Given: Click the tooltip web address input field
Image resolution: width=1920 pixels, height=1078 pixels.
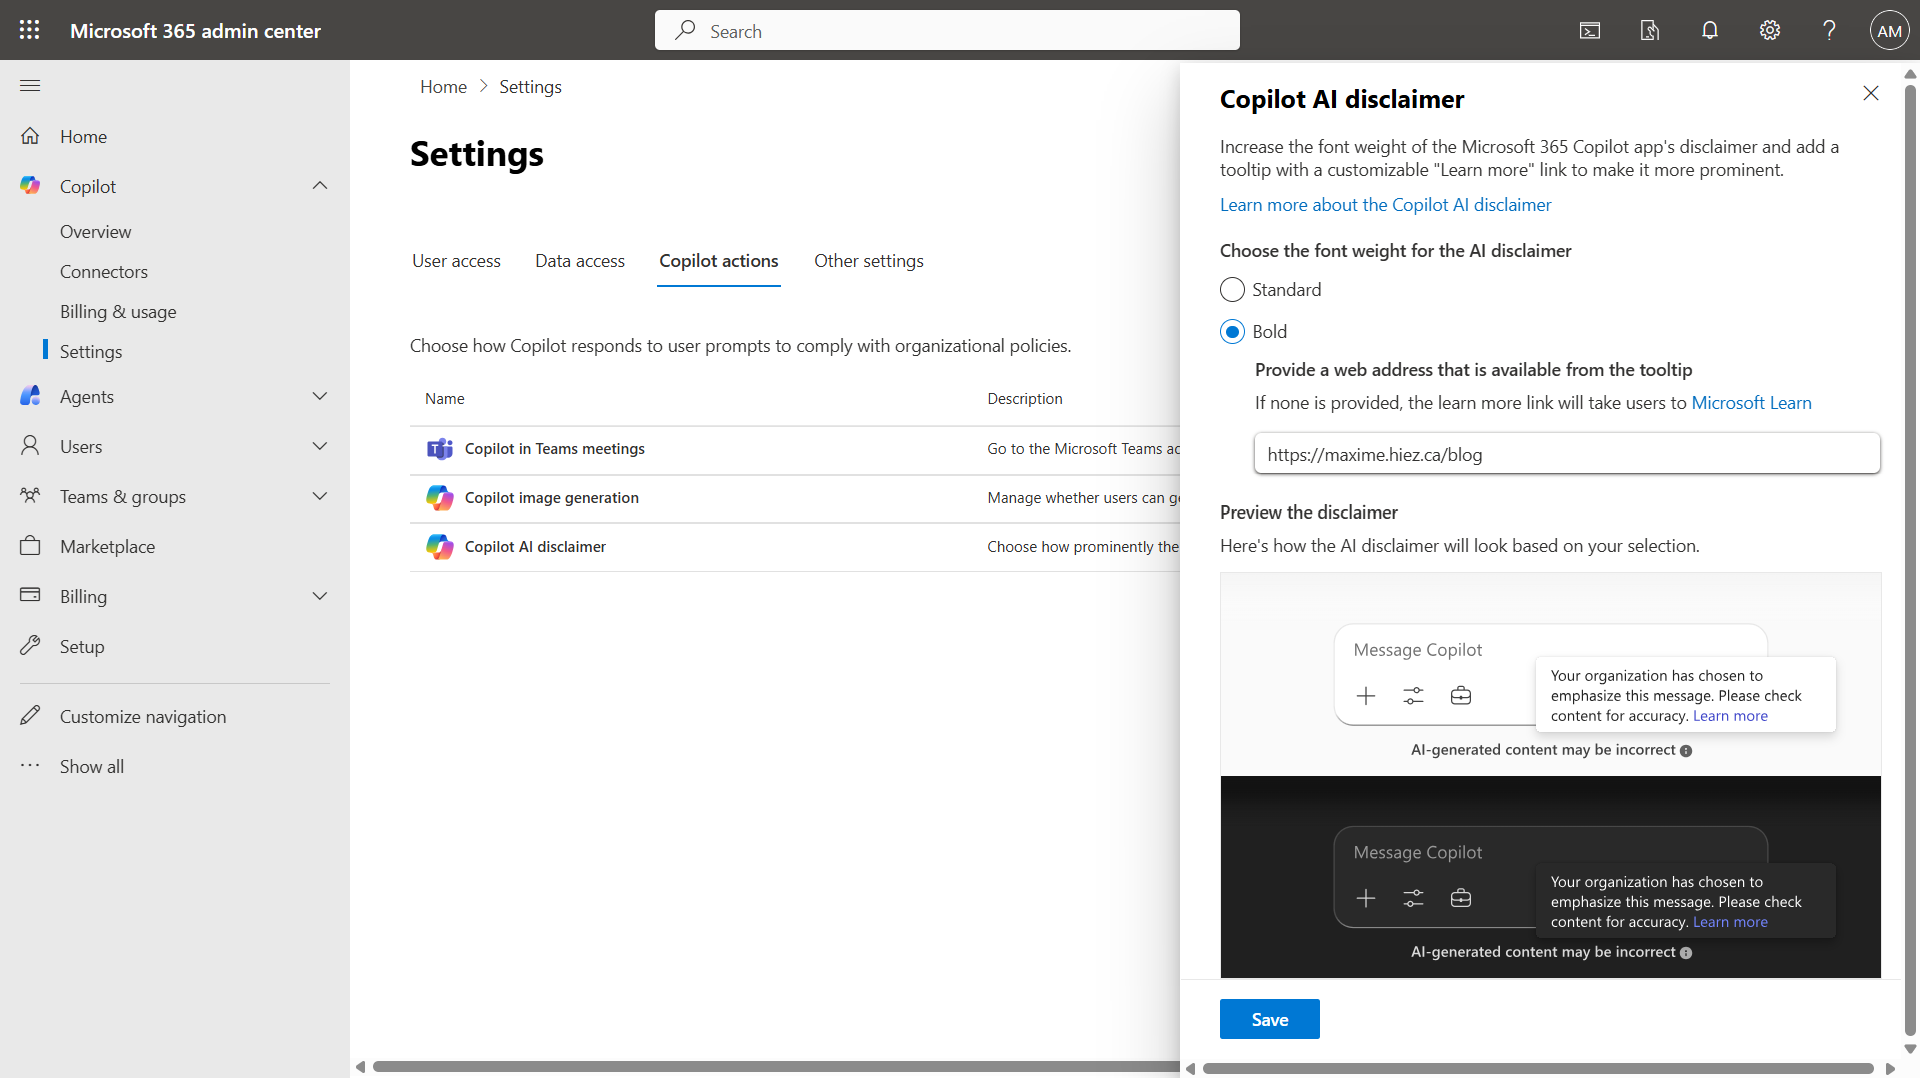Looking at the screenshot, I should 1566,455.
